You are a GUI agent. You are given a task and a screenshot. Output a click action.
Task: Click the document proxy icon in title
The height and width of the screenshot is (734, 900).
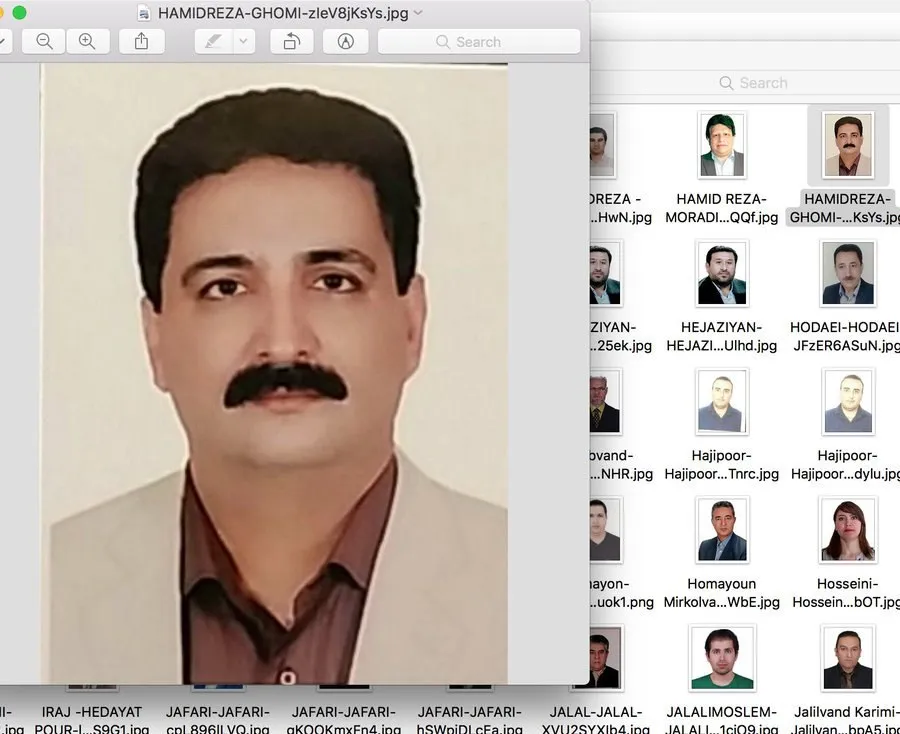click(143, 13)
